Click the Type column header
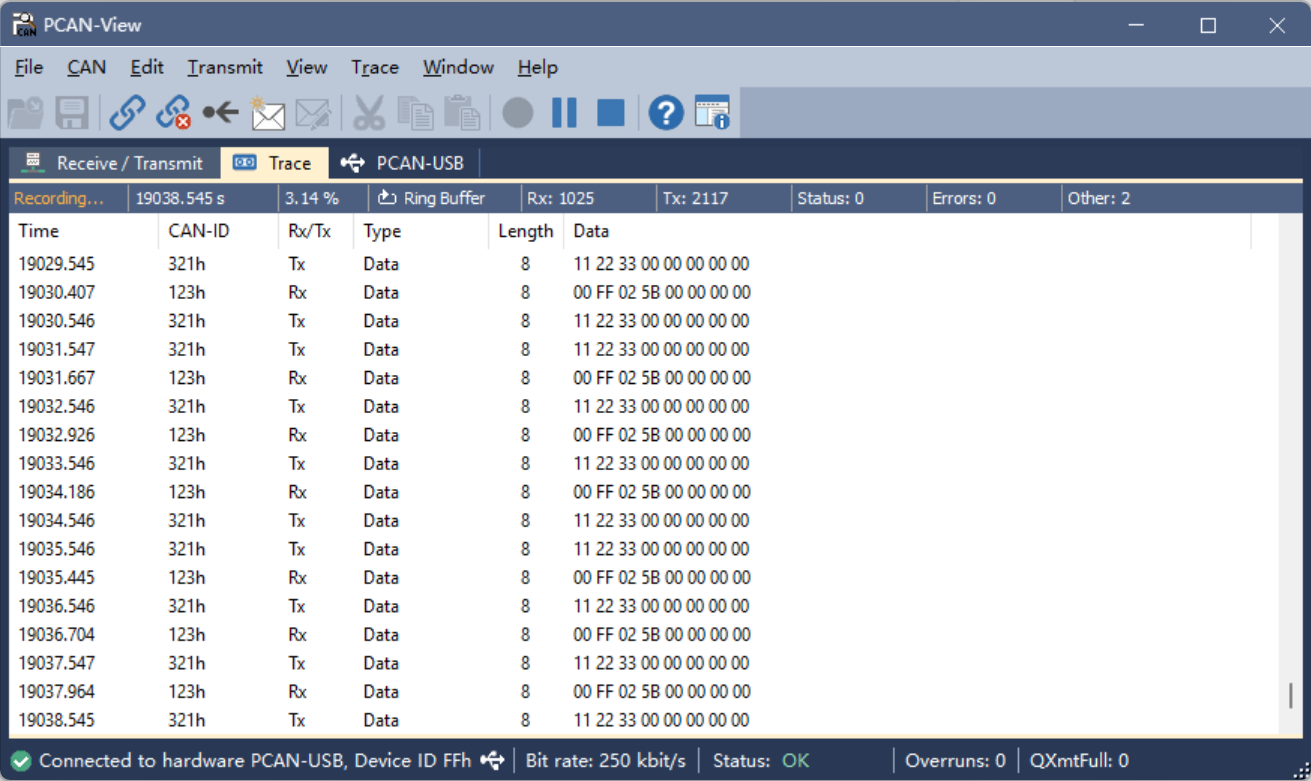 pos(421,231)
